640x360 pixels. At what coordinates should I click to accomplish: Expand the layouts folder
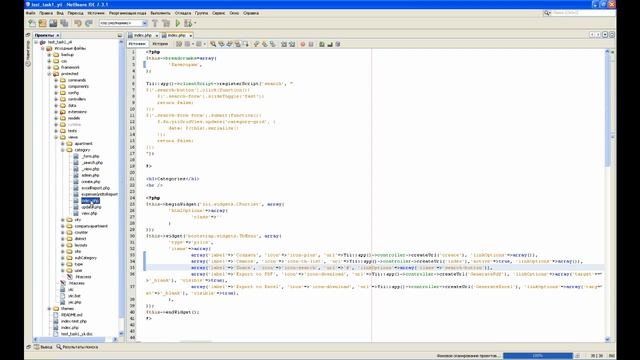[63, 245]
